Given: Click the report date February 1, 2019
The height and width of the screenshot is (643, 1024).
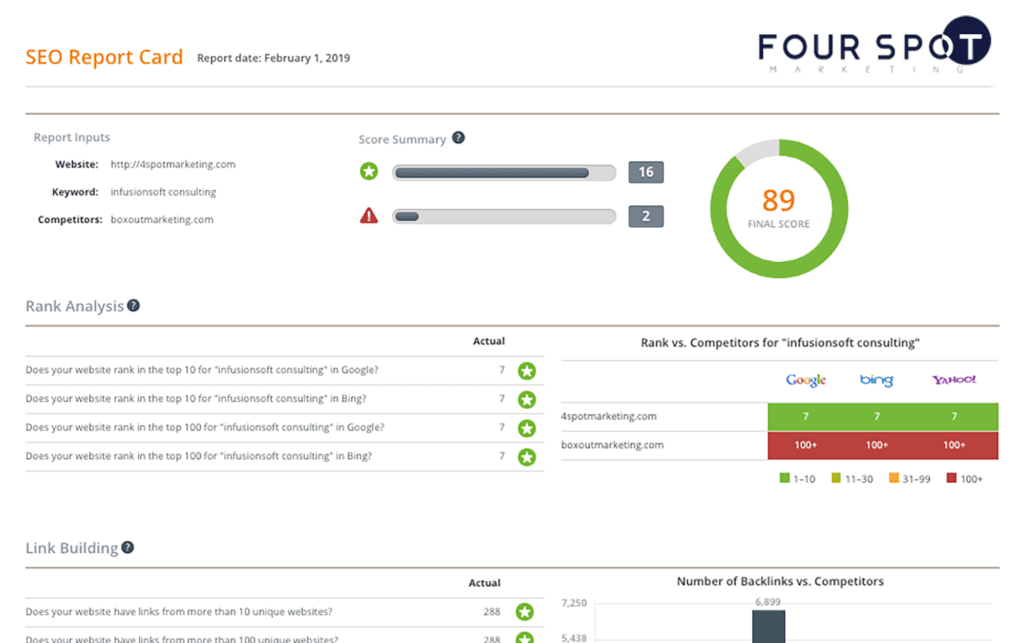Looking at the screenshot, I should [x=274, y=58].
